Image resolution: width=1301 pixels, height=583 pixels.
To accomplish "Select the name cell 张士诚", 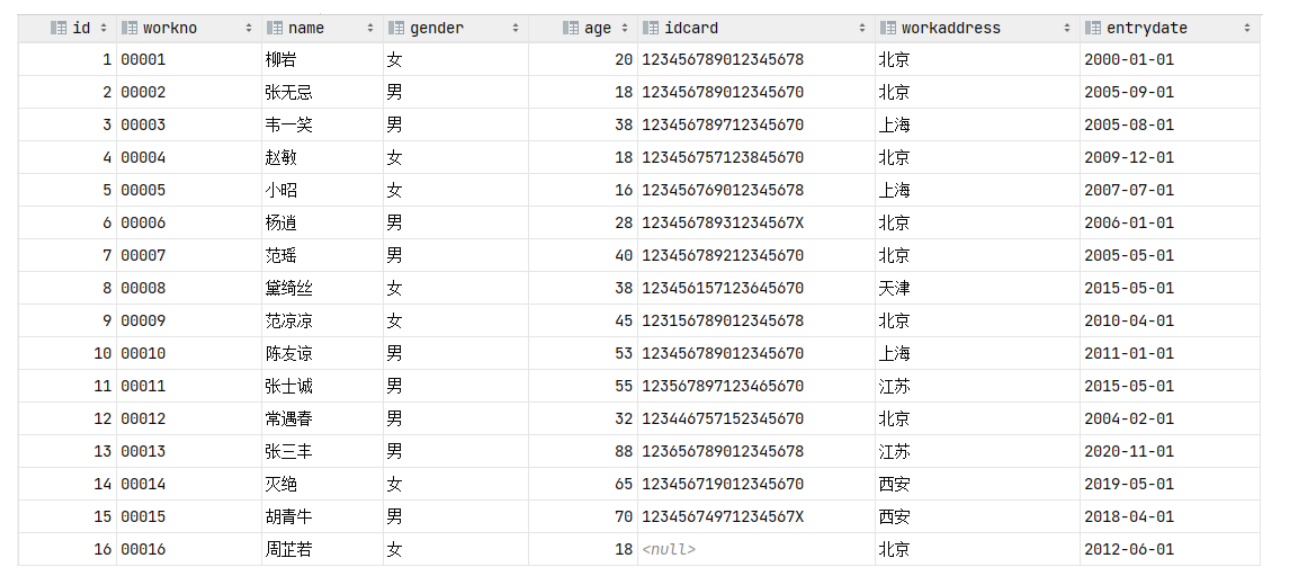I will 322,386.
